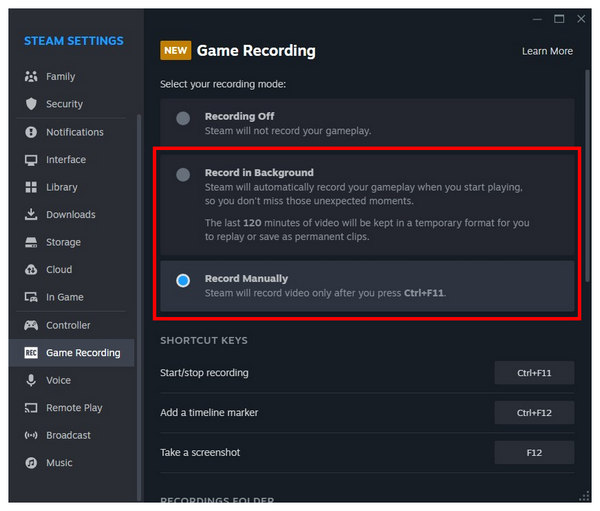Click the Remote Play cast icon
This screenshot has height=511, width=600.
coord(31,408)
